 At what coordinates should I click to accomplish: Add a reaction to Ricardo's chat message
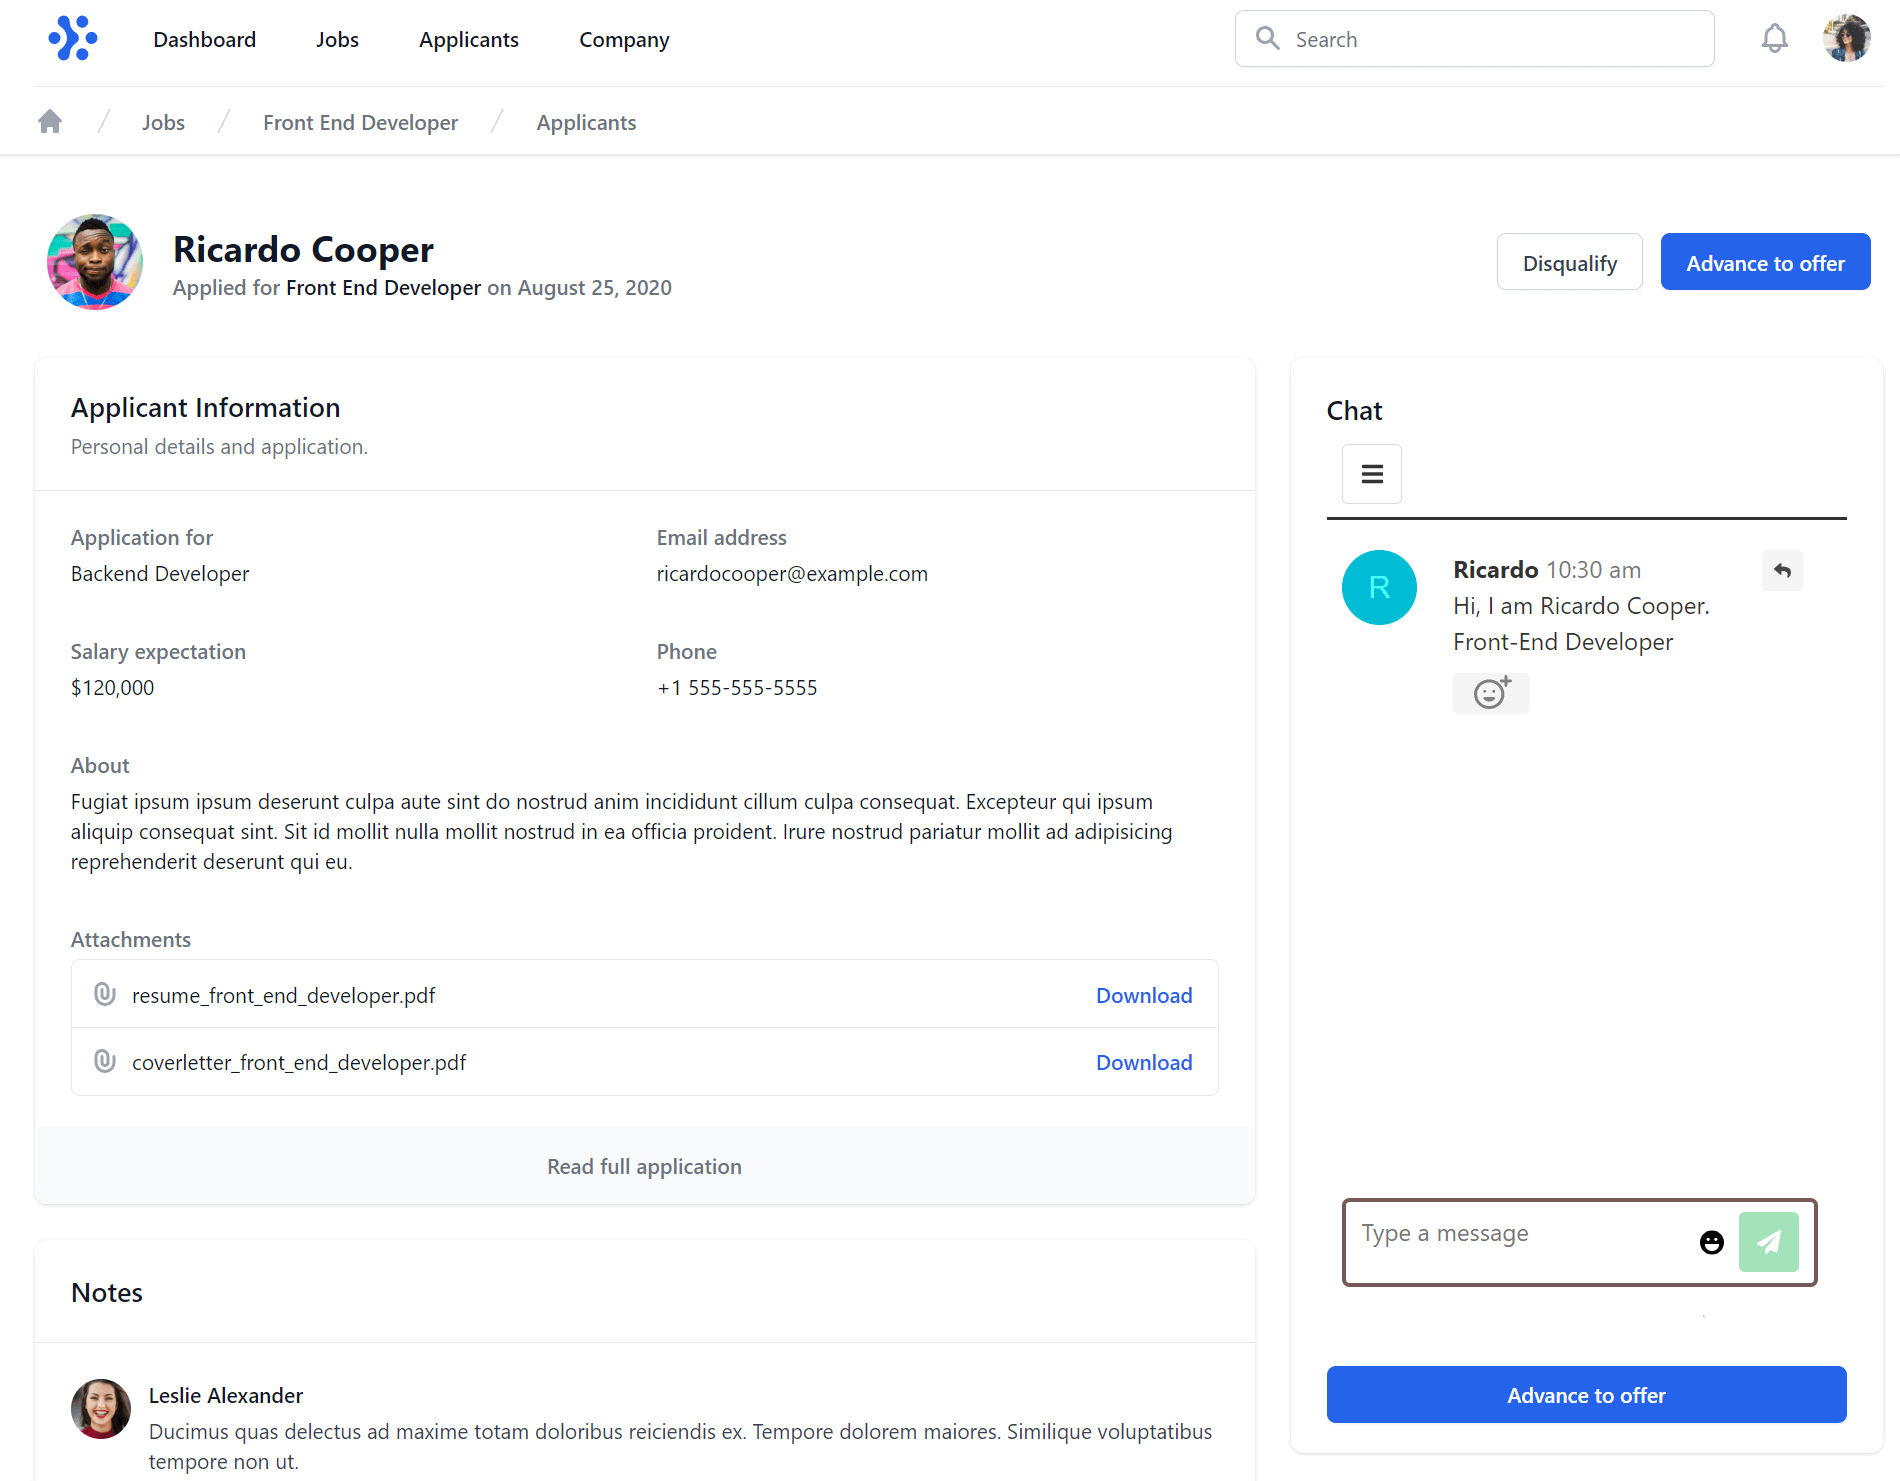1490,692
